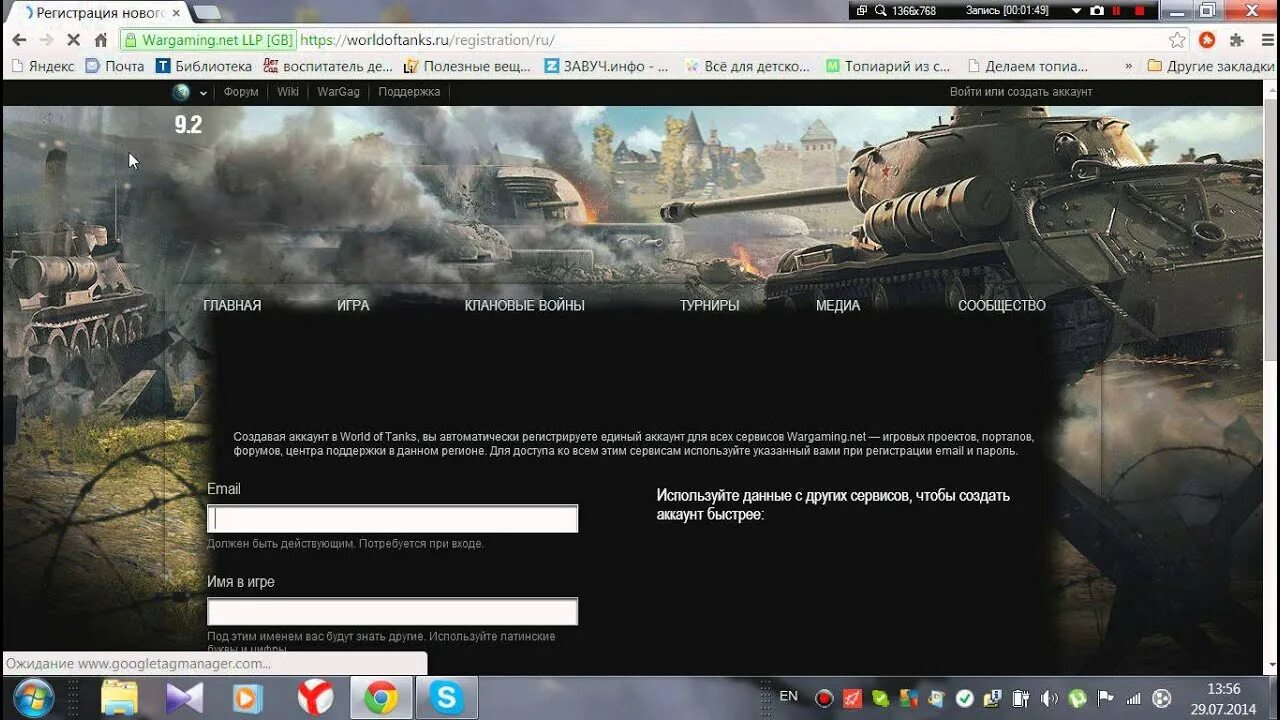This screenshot has height=720, width=1280.
Task: Open the воспитатель де... bookmark
Action: pos(328,66)
